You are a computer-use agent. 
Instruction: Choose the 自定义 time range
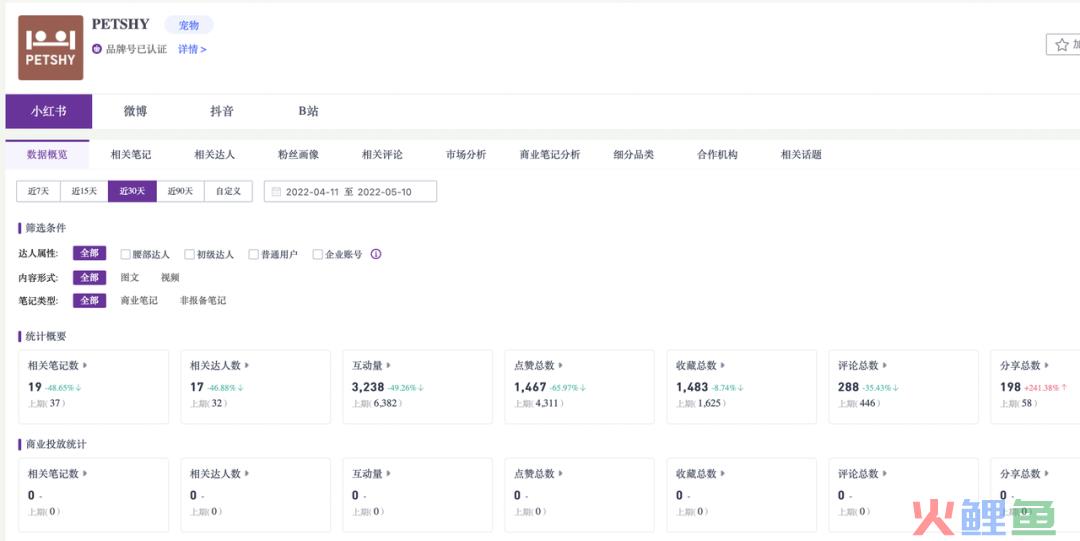coord(229,192)
